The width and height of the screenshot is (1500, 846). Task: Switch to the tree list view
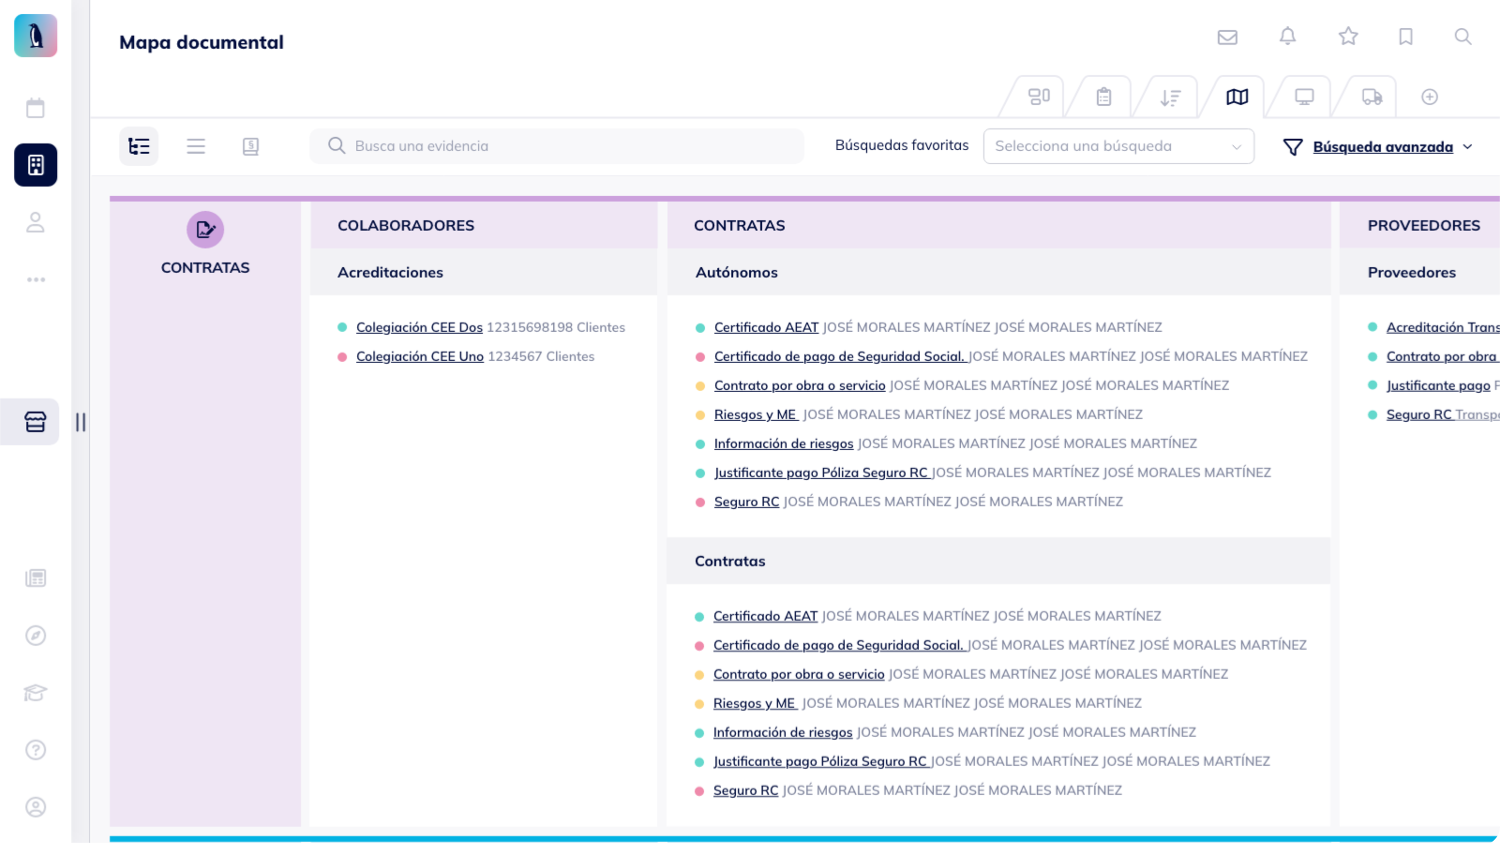[x=139, y=146]
